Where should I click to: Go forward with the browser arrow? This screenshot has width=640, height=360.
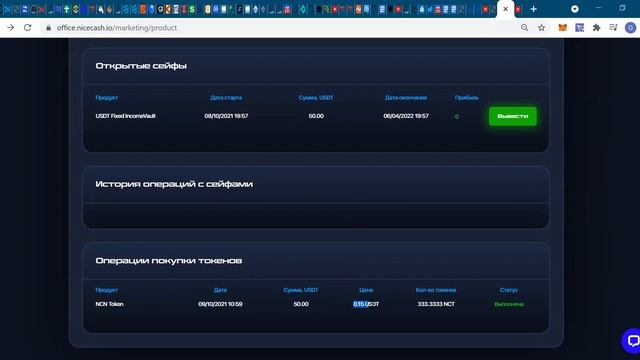pyautogui.click(x=11, y=28)
